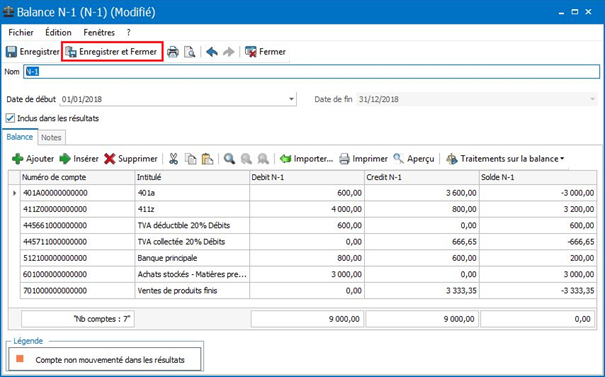Screen dimensions: 605x377
Task: Select account 701000000000000 cell
Action: click(x=77, y=291)
